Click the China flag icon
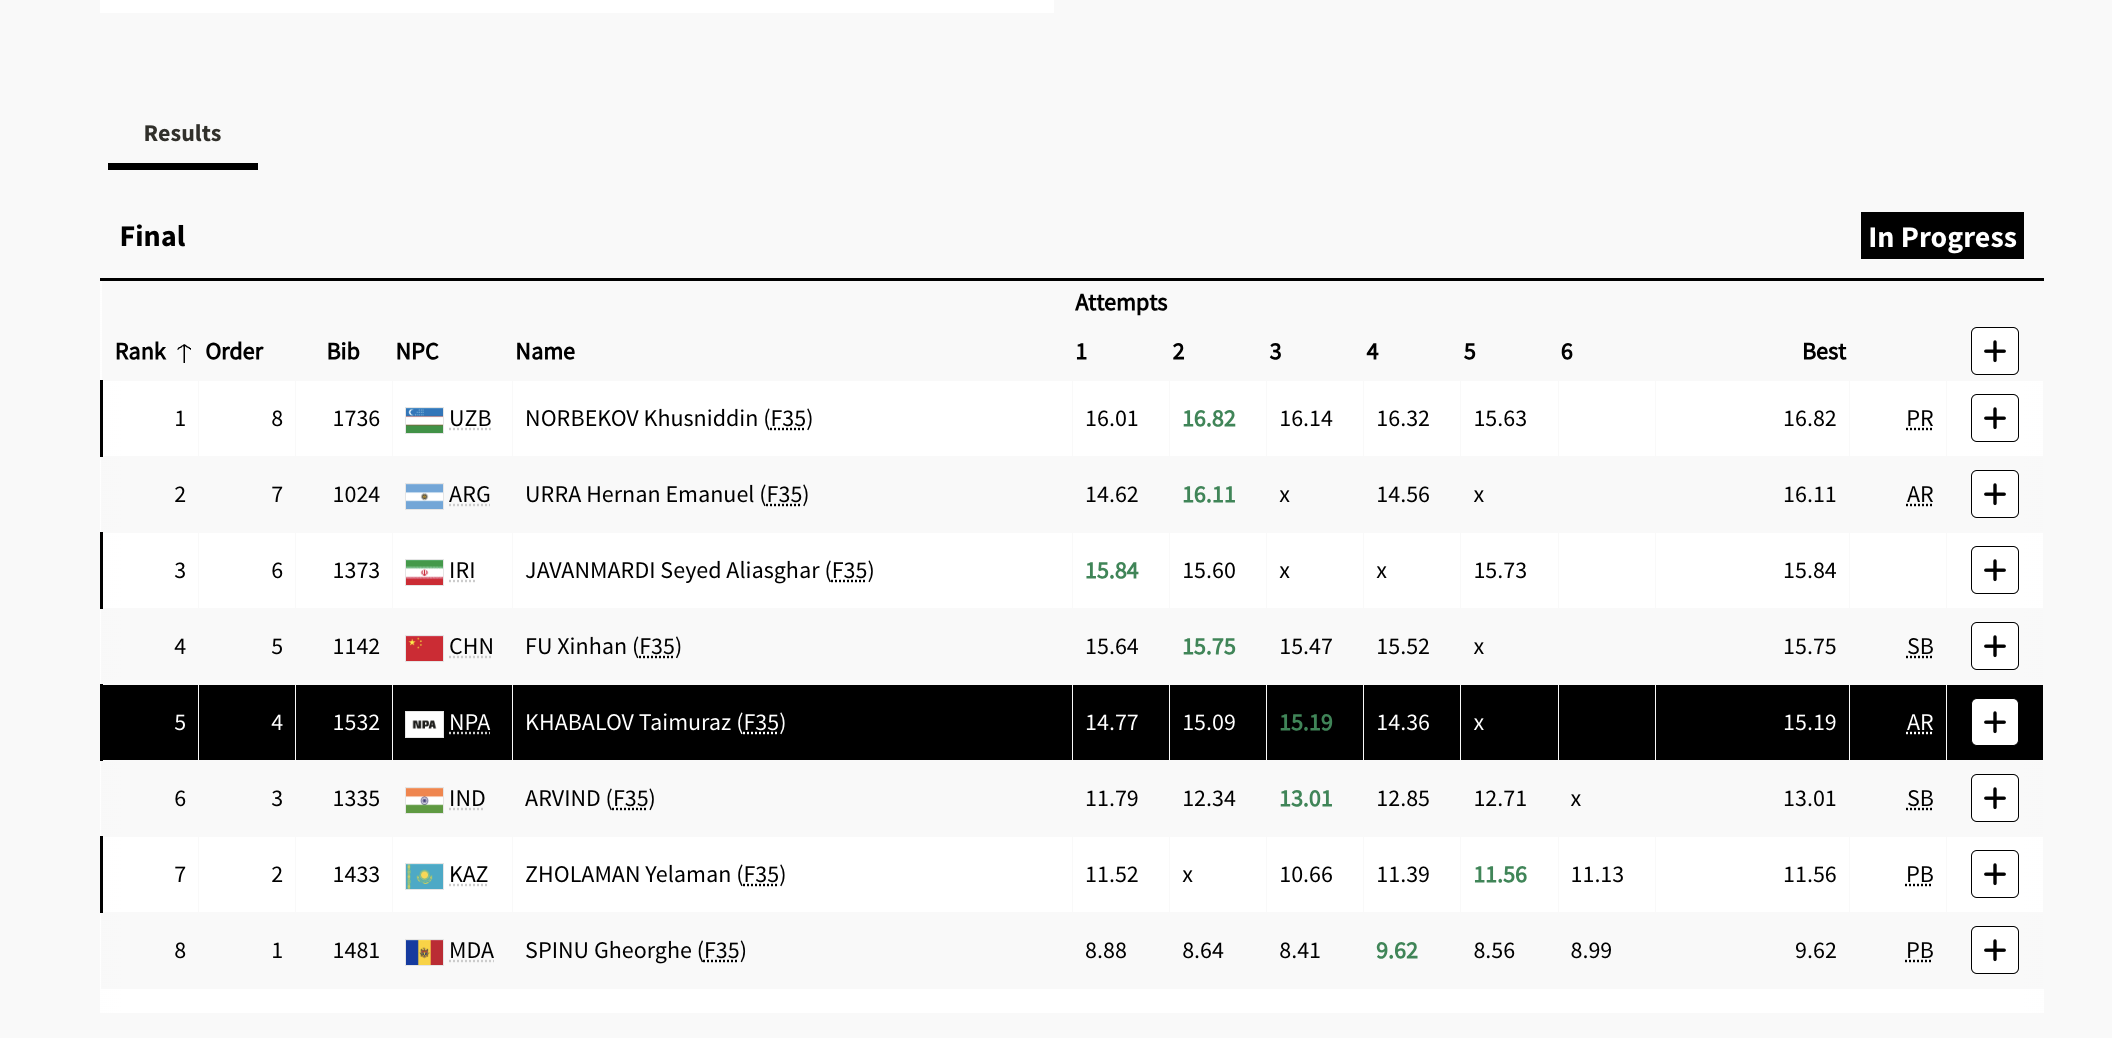The image size is (2112, 1038). (x=424, y=647)
